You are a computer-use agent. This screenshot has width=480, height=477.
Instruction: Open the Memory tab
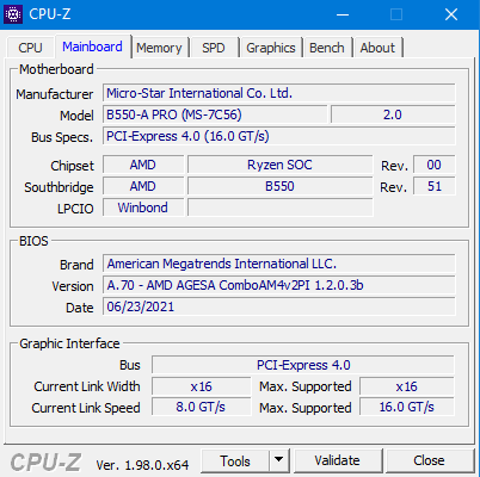coord(159,48)
